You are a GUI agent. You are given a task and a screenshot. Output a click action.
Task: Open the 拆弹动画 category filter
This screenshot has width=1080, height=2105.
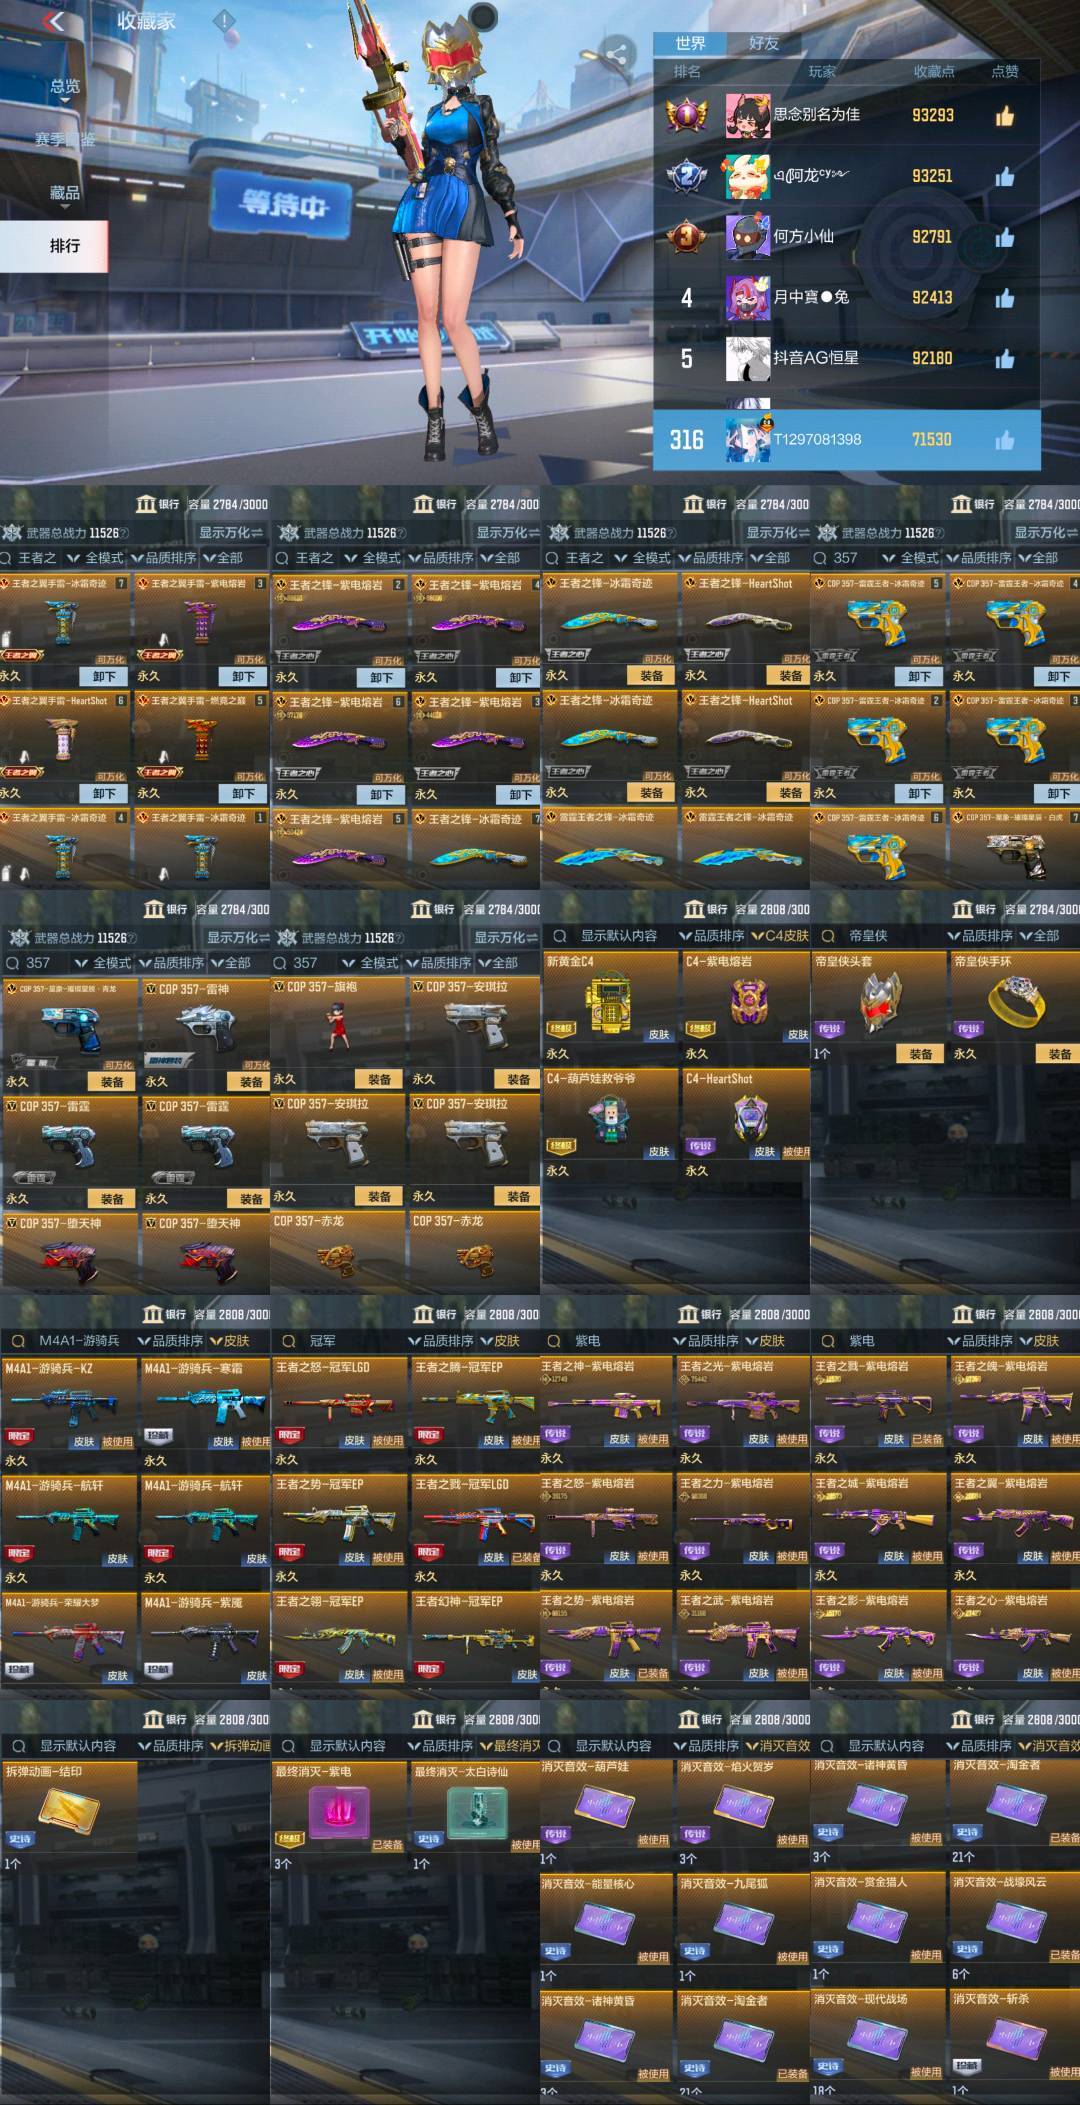click(x=240, y=1746)
